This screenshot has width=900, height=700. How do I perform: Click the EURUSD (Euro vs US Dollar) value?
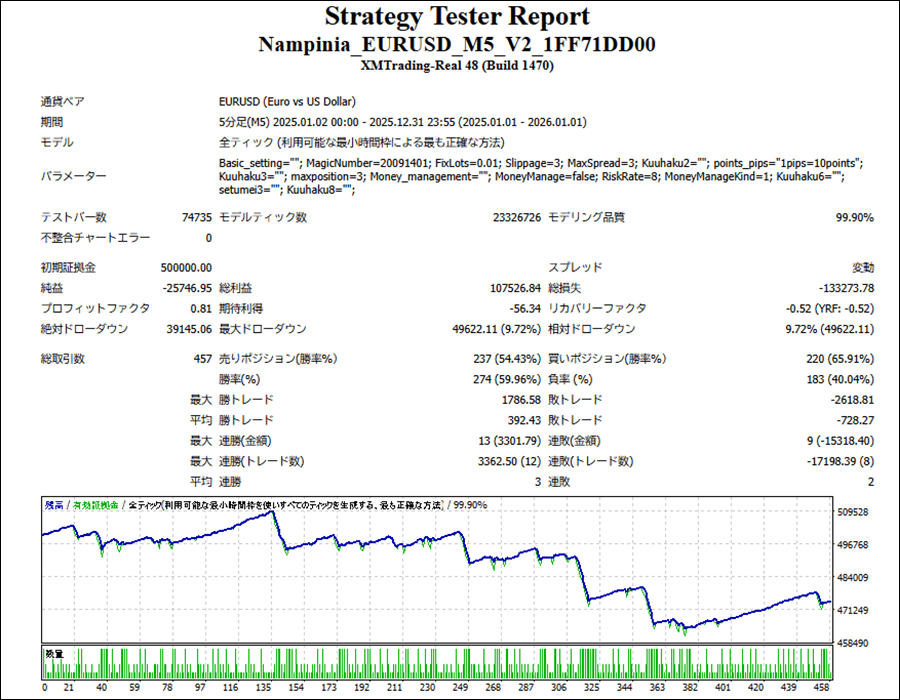pyautogui.click(x=287, y=102)
